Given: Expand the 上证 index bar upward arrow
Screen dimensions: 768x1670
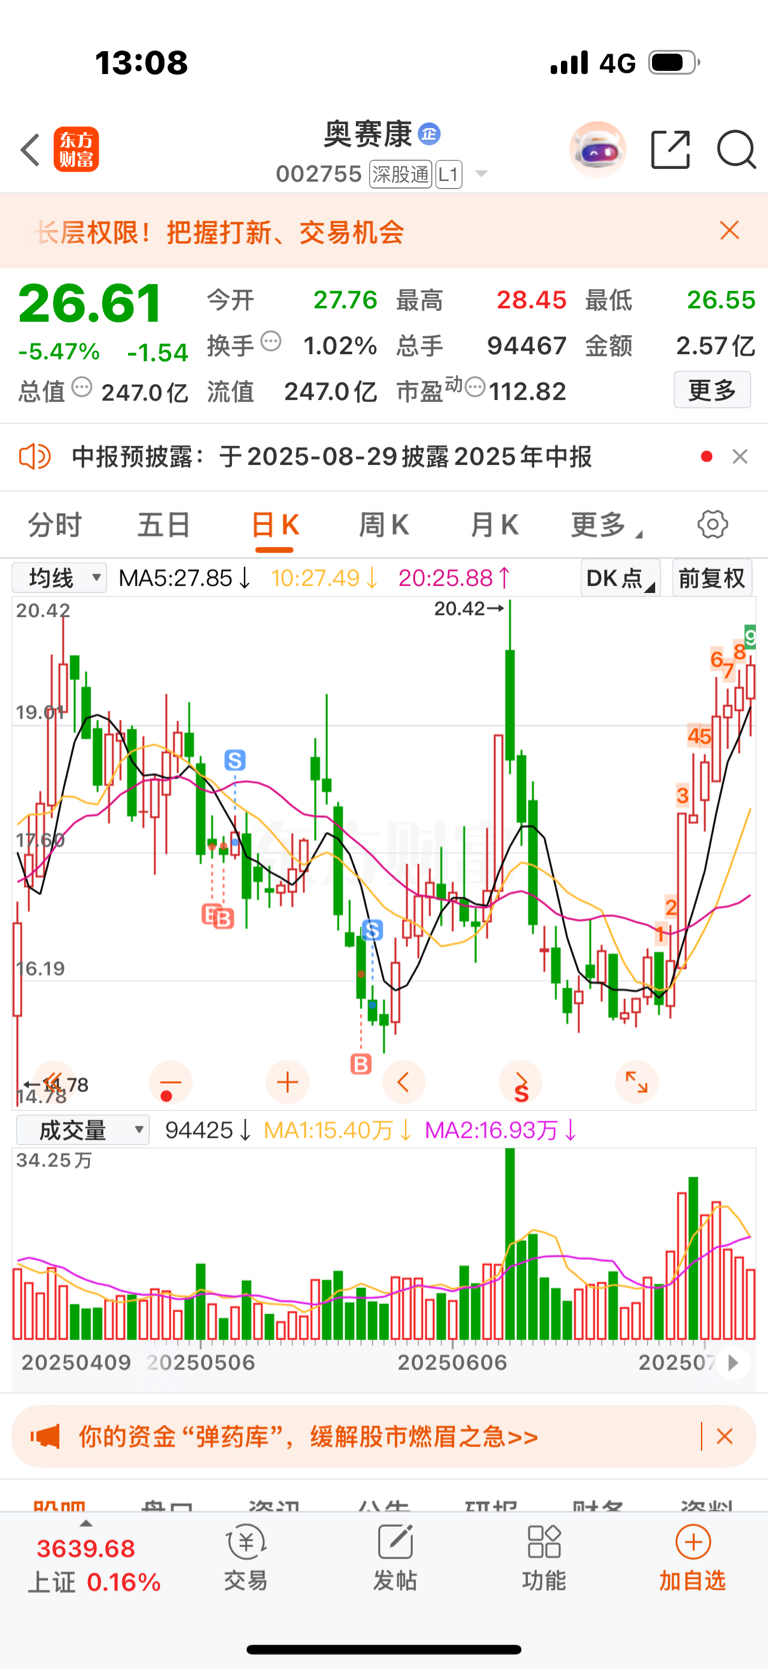Looking at the screenshot, I should click(x=86, y=1524).
